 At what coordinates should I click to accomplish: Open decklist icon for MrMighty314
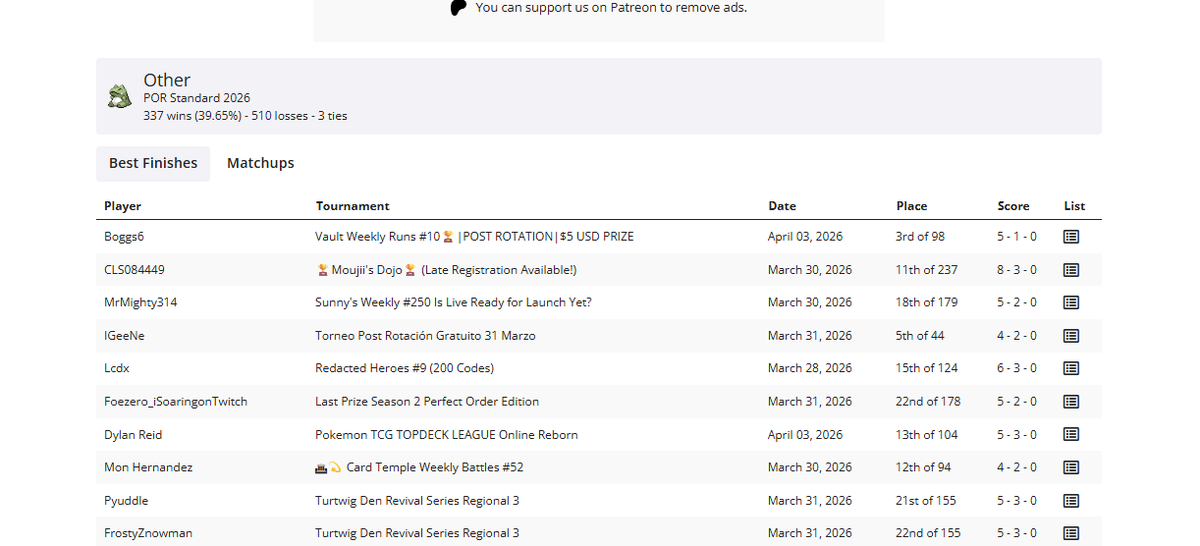tap(1071, 302)
